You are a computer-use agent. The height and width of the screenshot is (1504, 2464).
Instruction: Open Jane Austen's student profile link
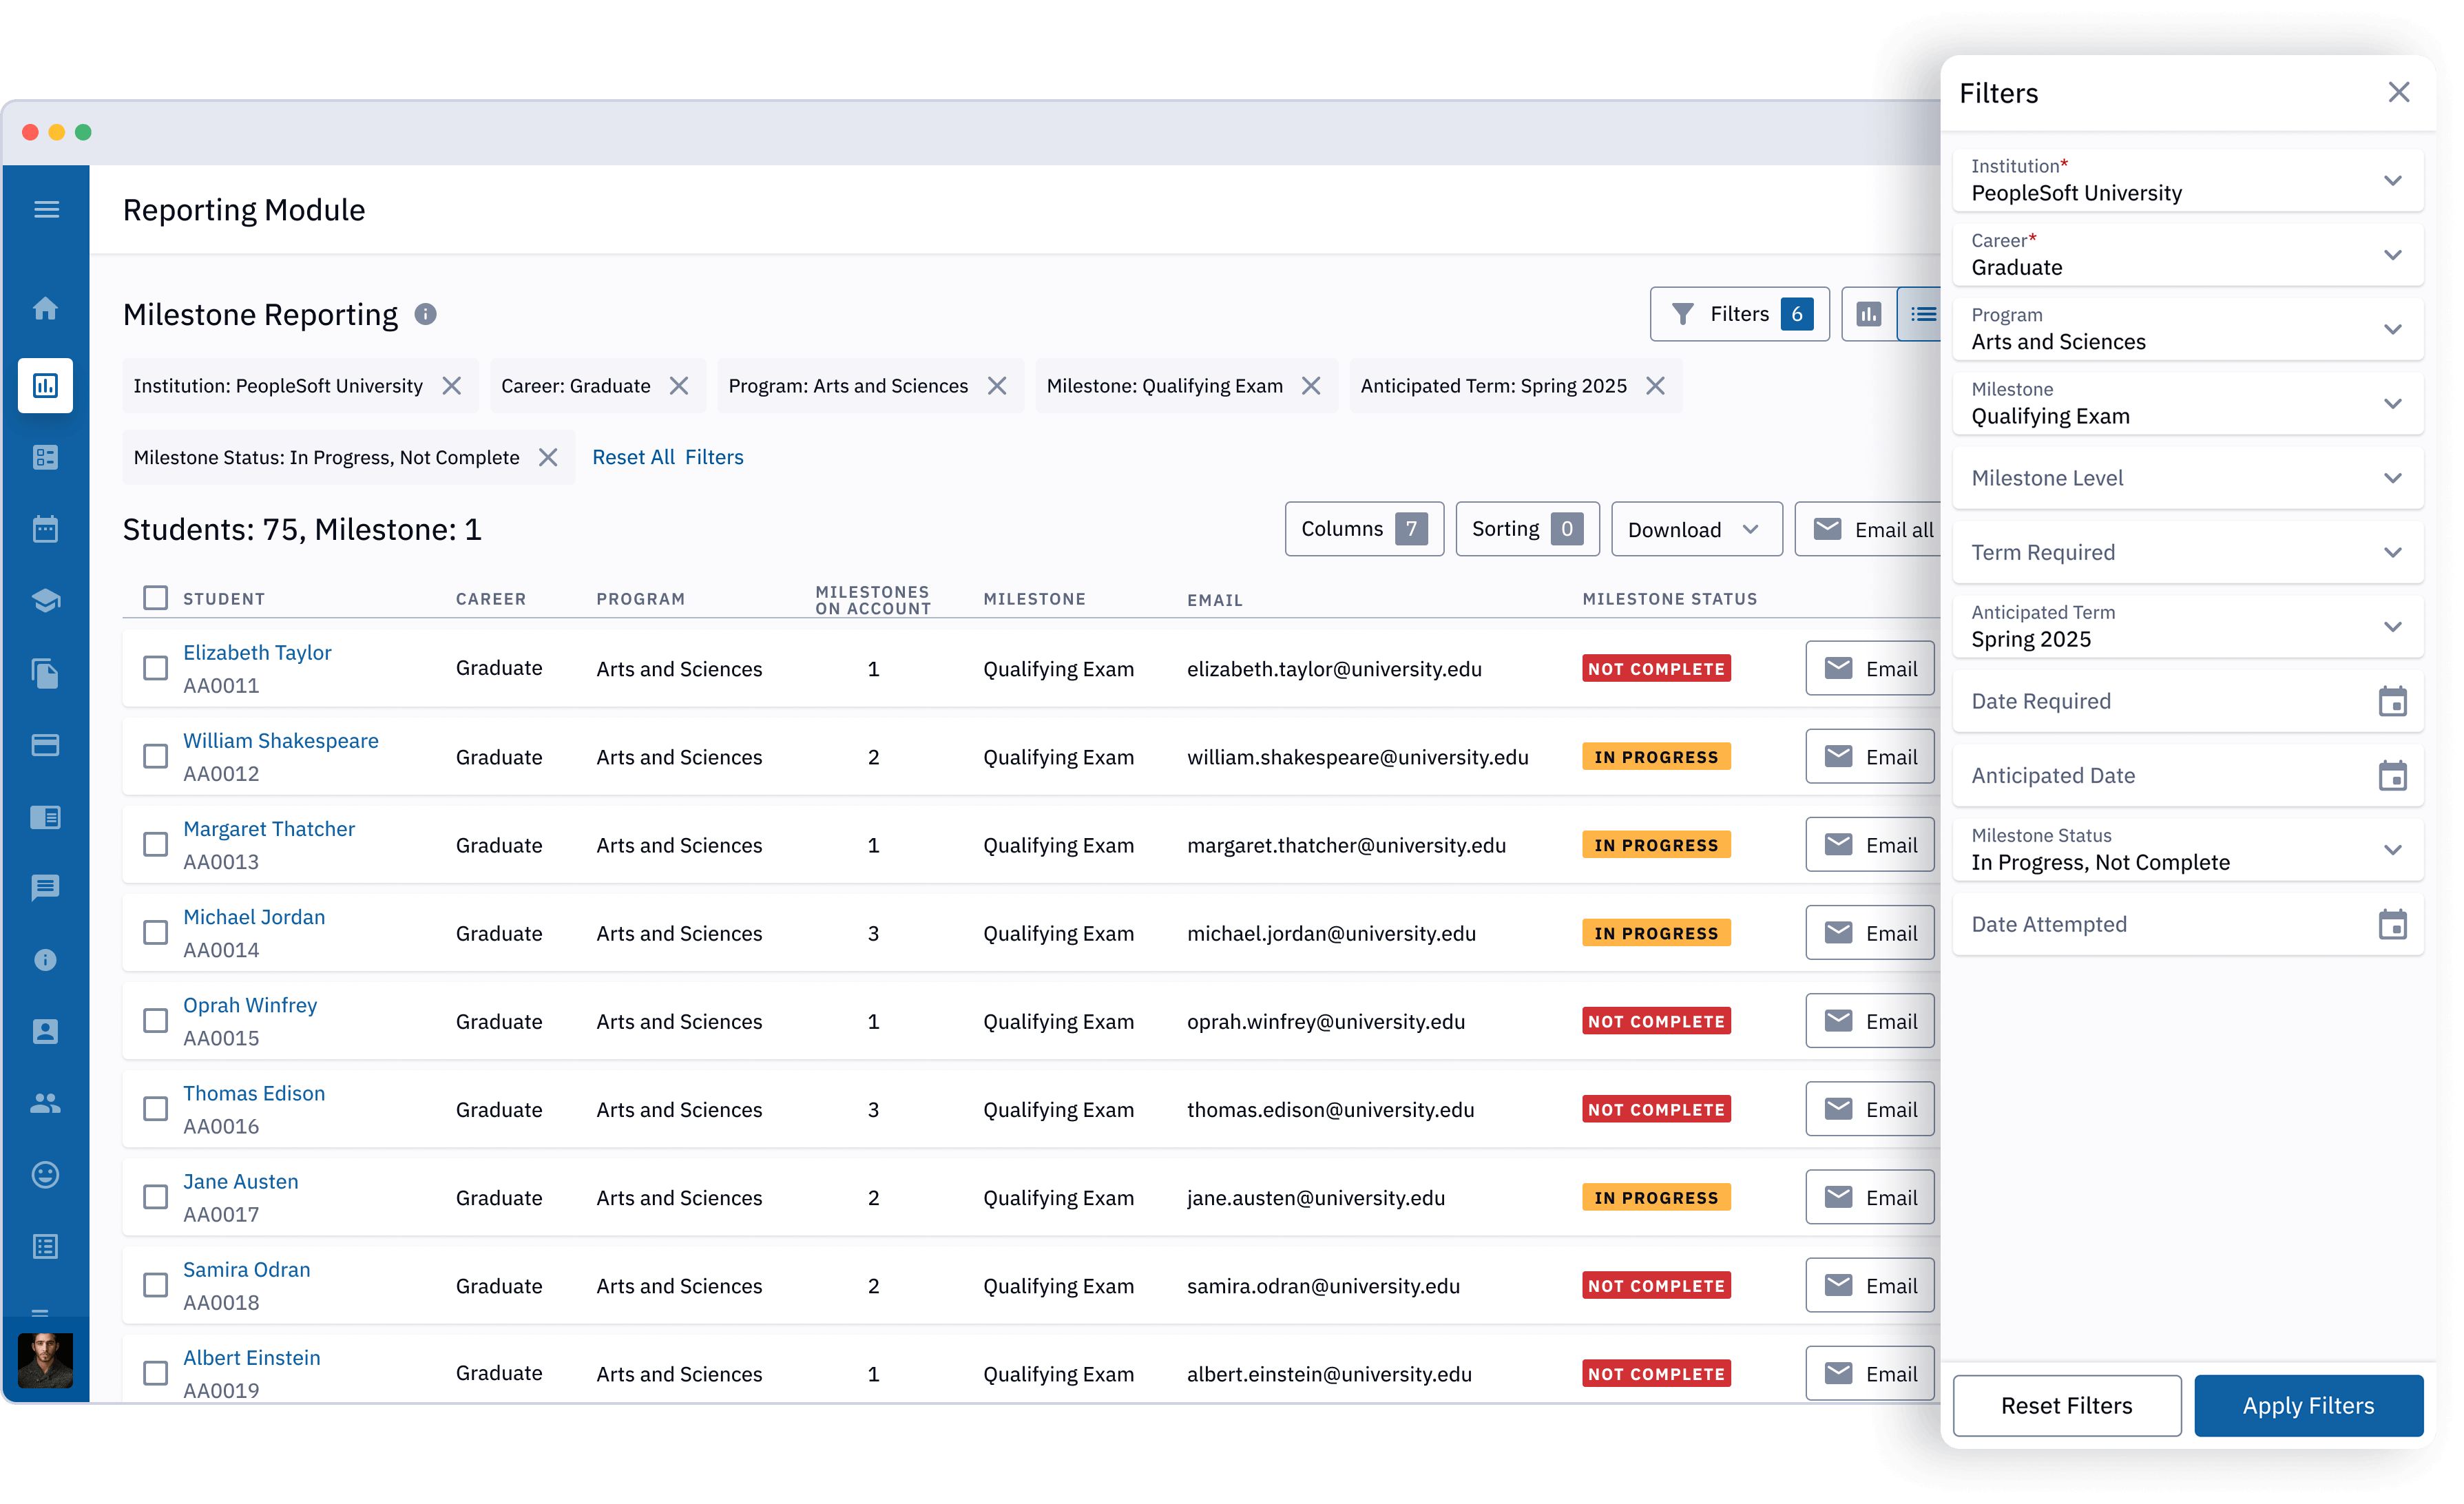pos(240,1181)
